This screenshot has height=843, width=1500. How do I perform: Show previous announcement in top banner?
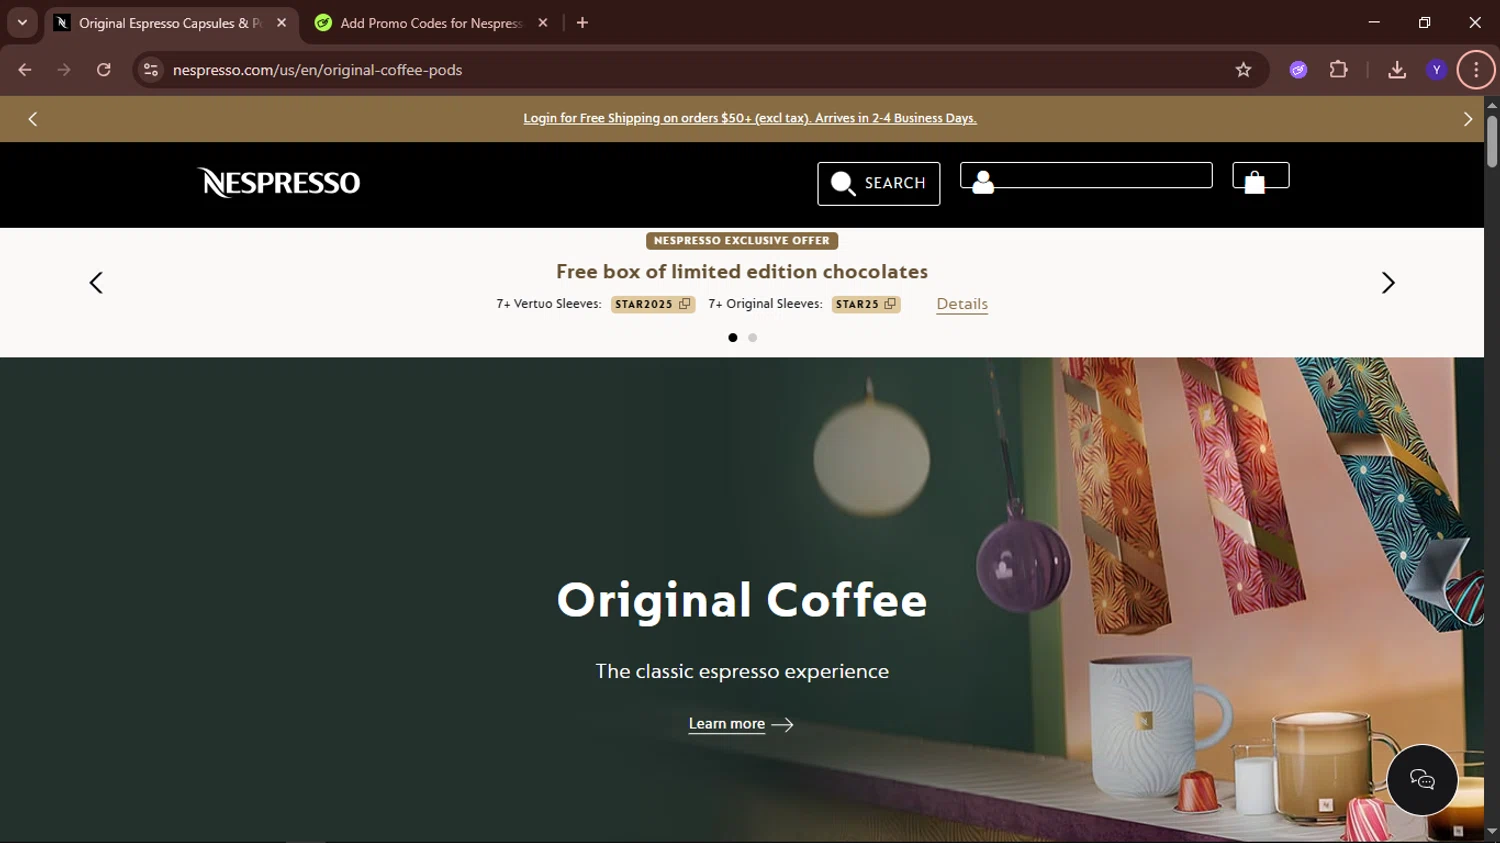tap(32, 119)
